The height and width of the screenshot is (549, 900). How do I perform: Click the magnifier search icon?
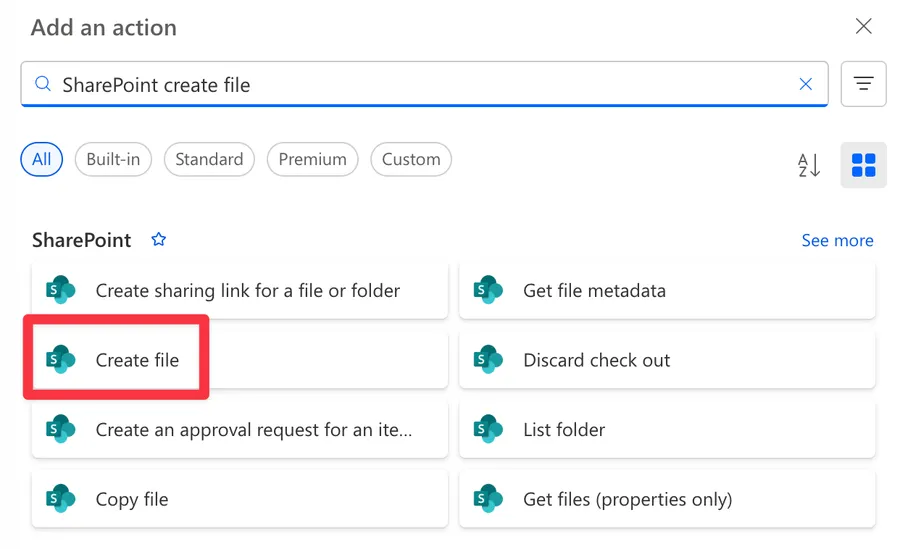[x=43, y=84]
